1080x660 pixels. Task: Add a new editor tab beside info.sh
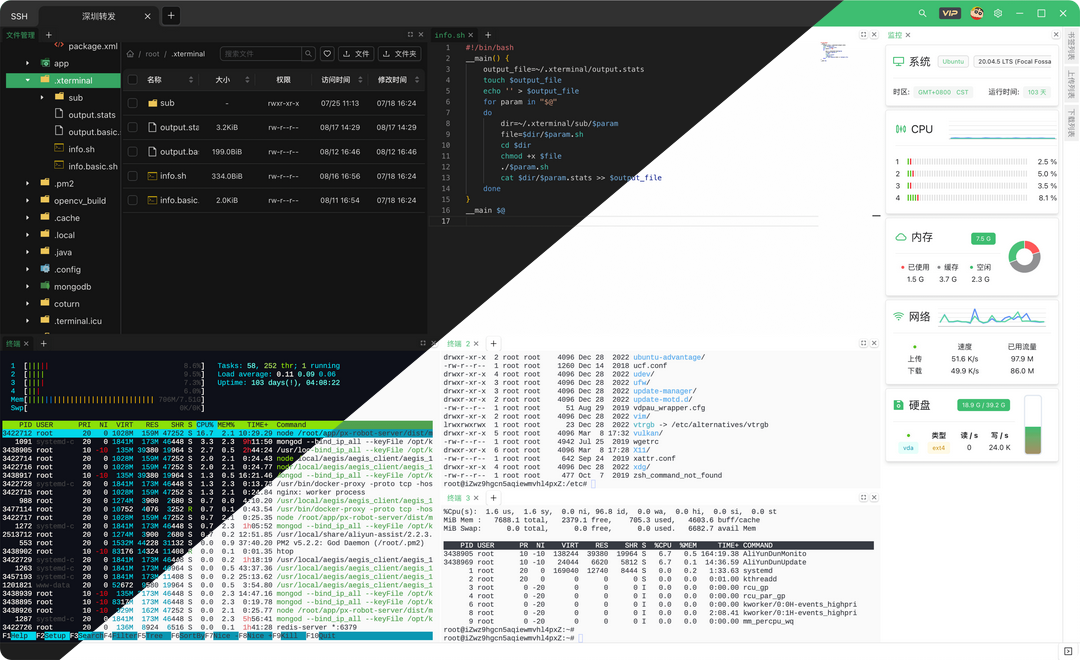coord(488,34)
